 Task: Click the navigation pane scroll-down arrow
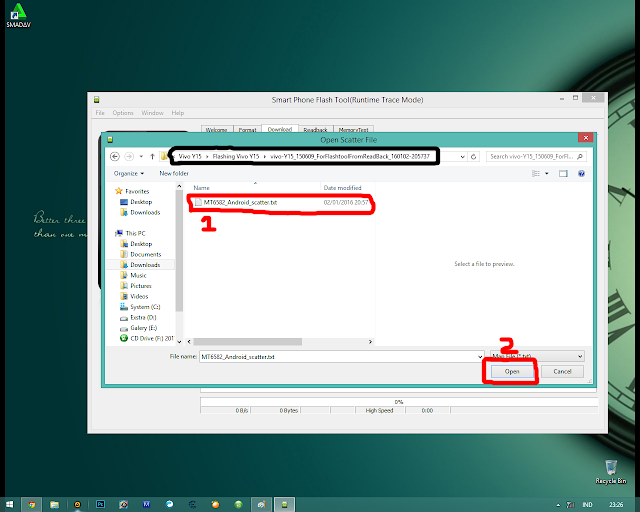click(179, 342)
